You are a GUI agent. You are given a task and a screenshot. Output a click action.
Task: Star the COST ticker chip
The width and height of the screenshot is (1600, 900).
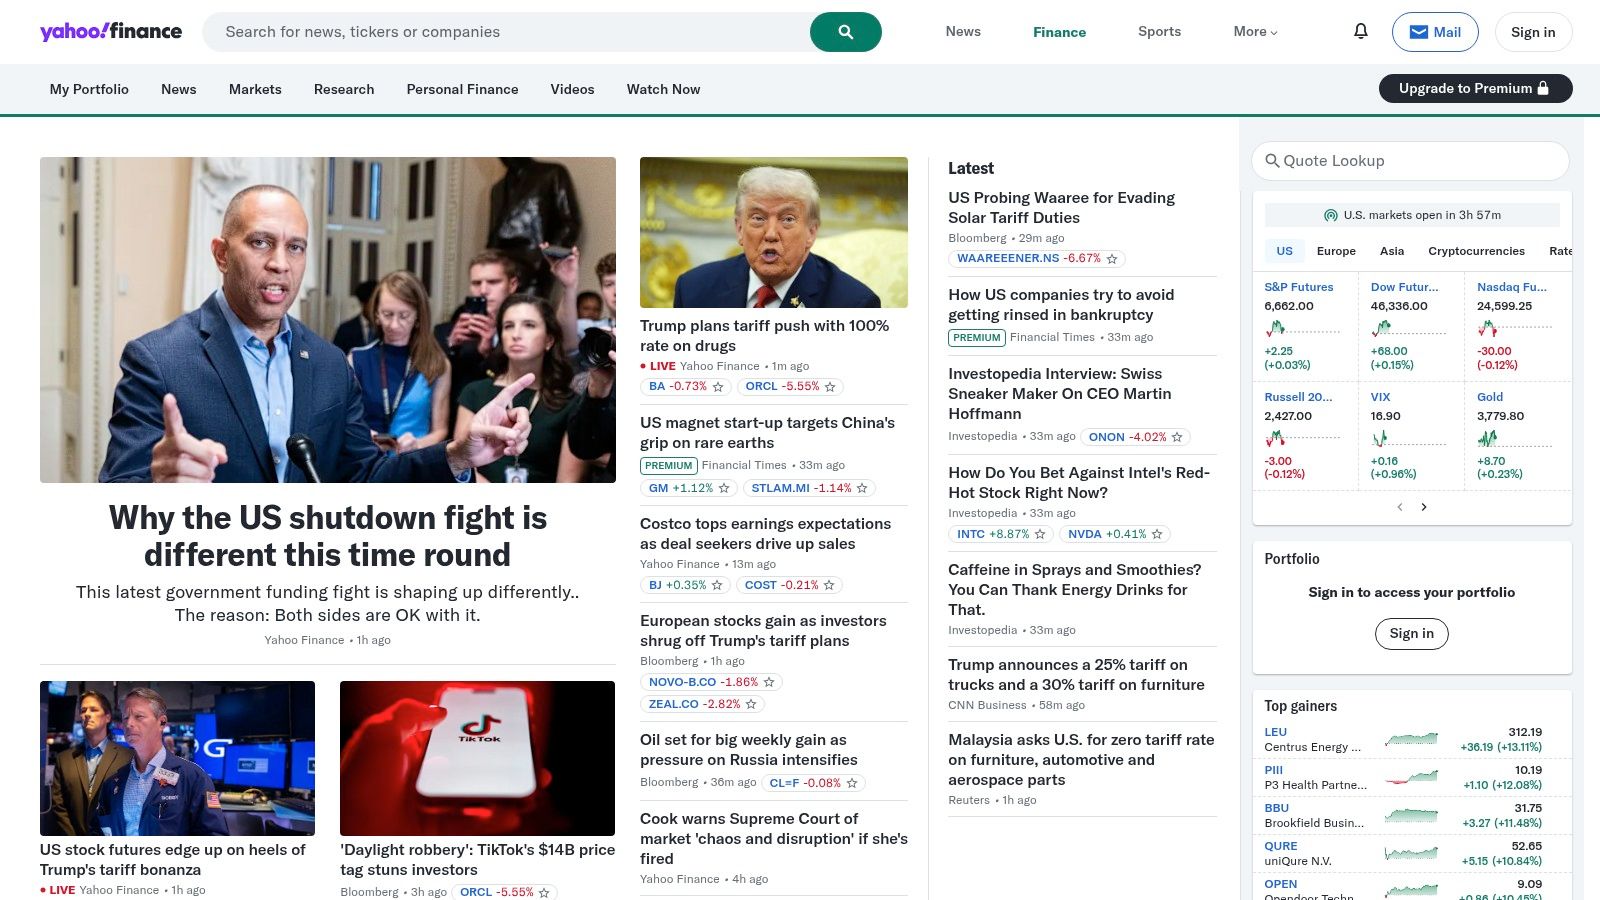(x=829, y=586)
